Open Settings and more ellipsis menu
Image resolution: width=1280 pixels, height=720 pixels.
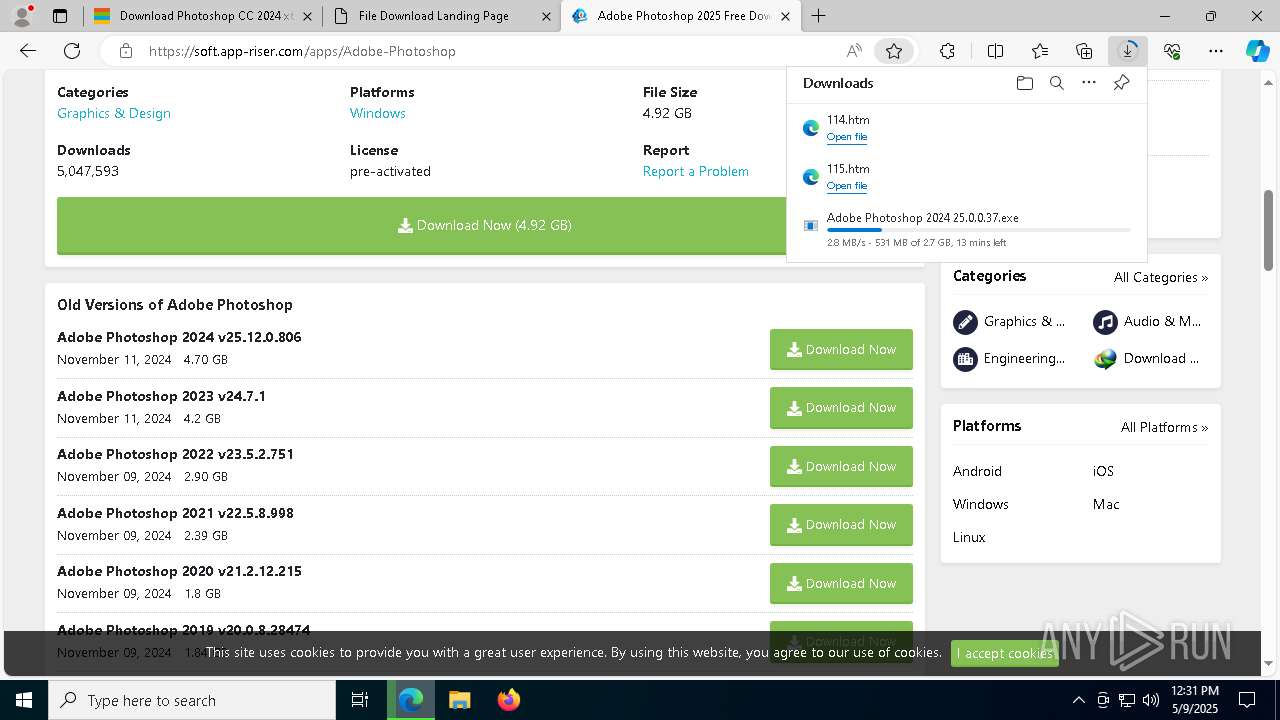pos(1216,51)
